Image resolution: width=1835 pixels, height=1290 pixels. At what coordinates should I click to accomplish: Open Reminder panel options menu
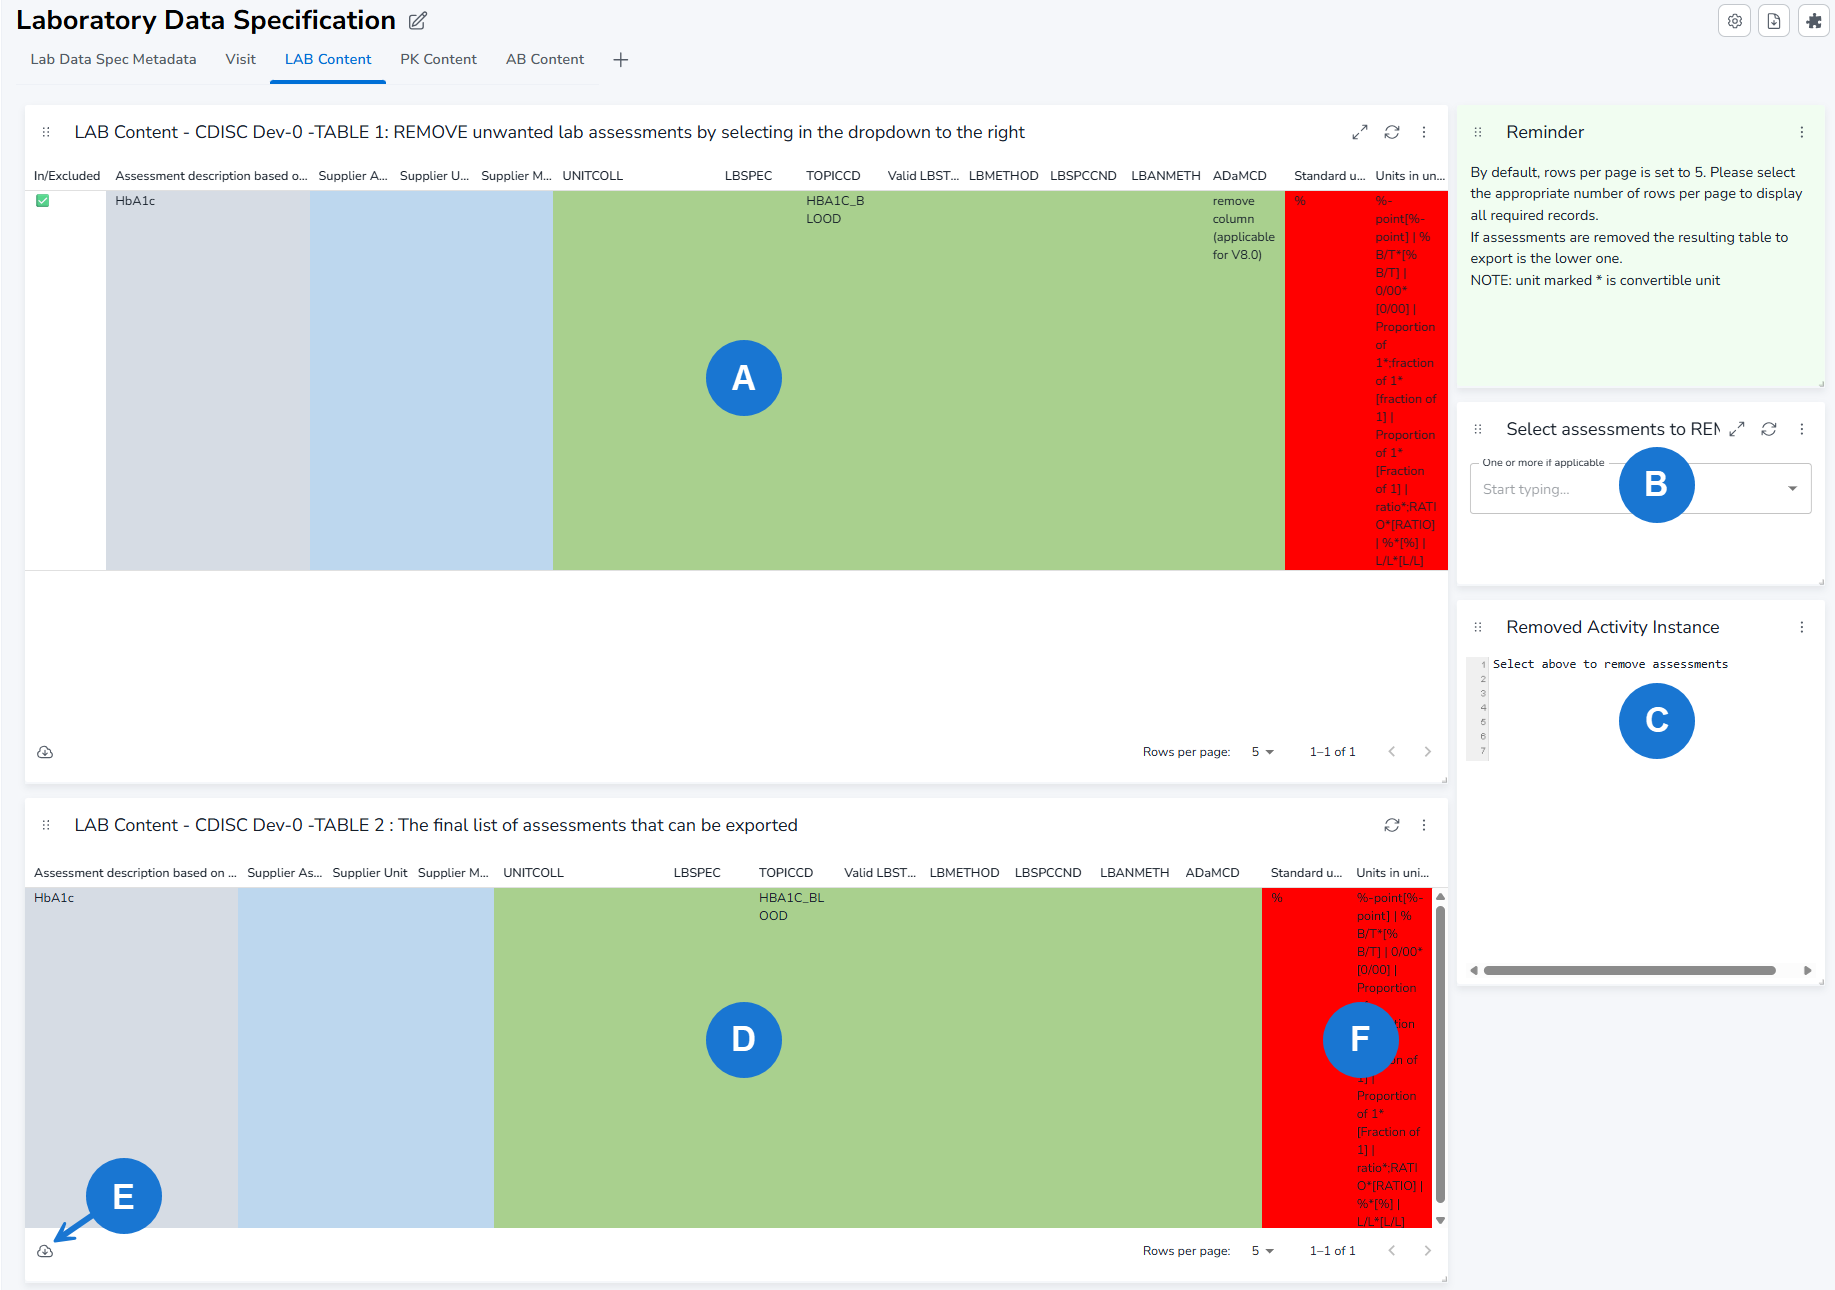point(1802,132)
